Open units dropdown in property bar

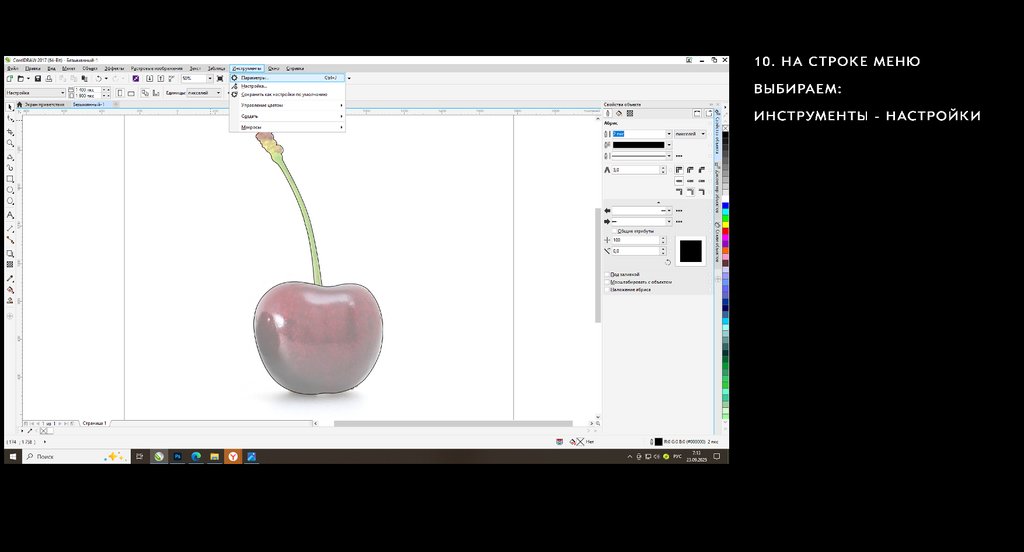click(x=204, y=93)
